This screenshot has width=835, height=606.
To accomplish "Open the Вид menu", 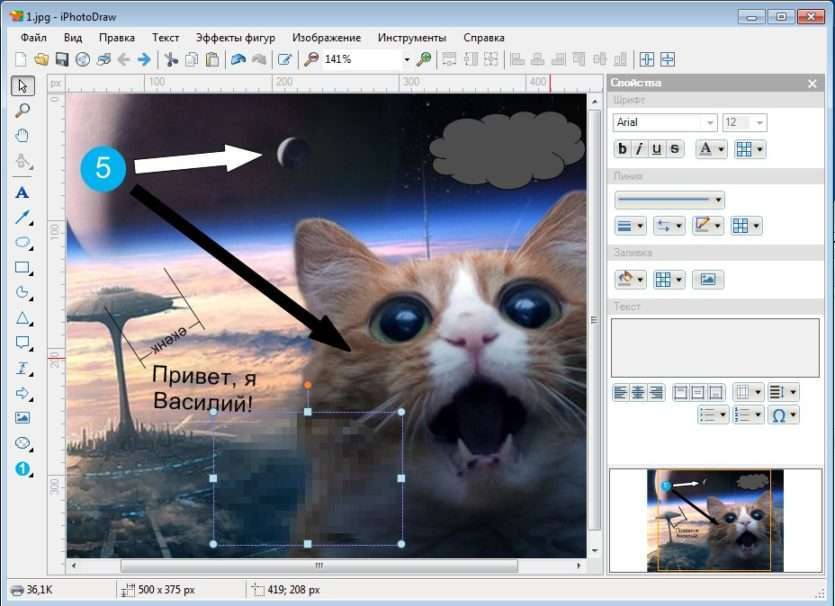I will (73, 38).
